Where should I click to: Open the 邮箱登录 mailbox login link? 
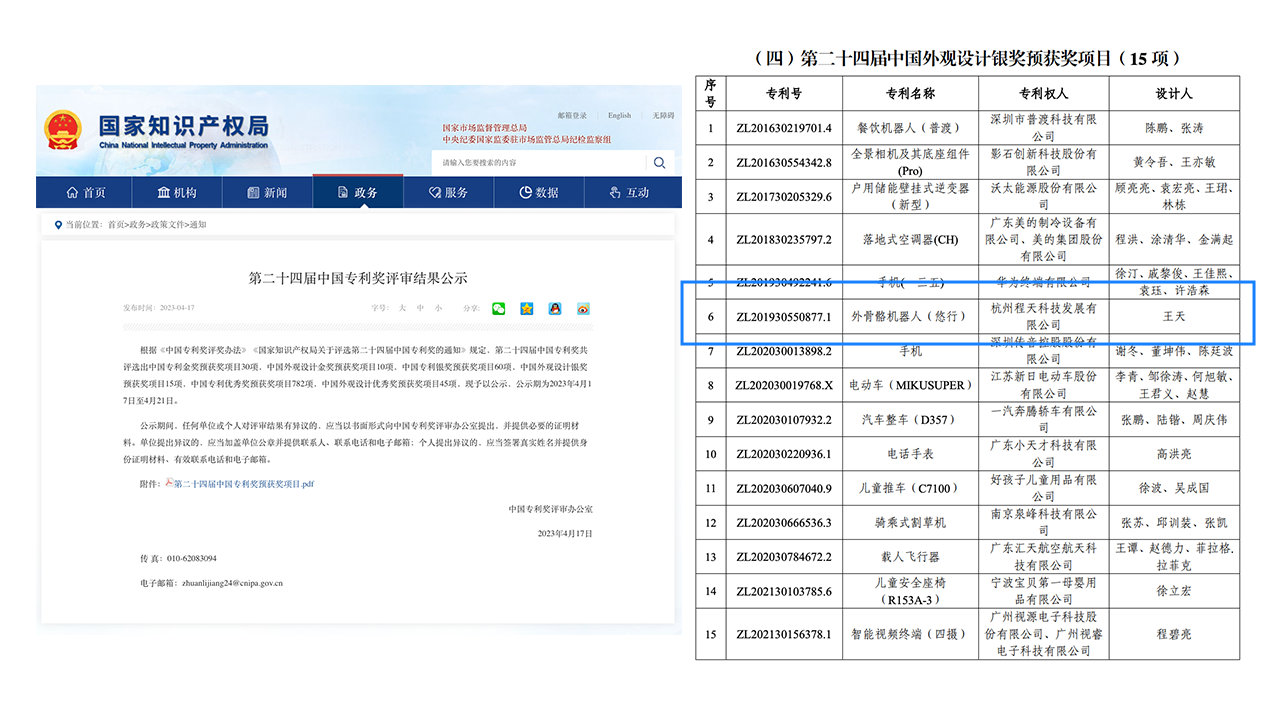pyautogui.click(x=572, y=116)
